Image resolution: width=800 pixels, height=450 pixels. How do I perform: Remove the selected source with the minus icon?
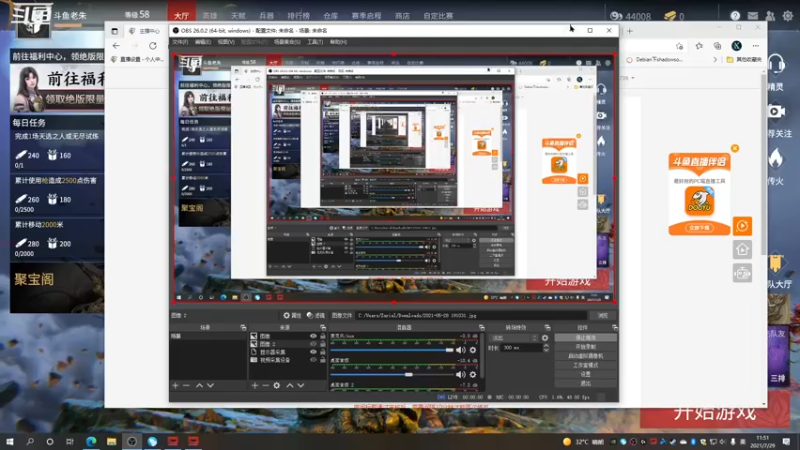265,386
